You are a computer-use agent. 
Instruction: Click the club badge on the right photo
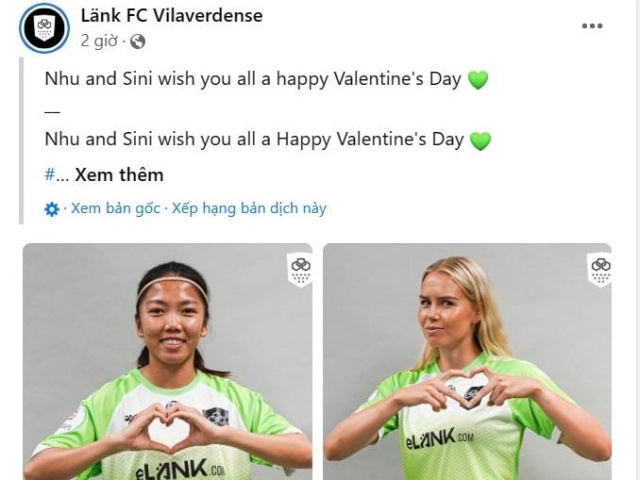pyautogui.click(x=601, y=270)
